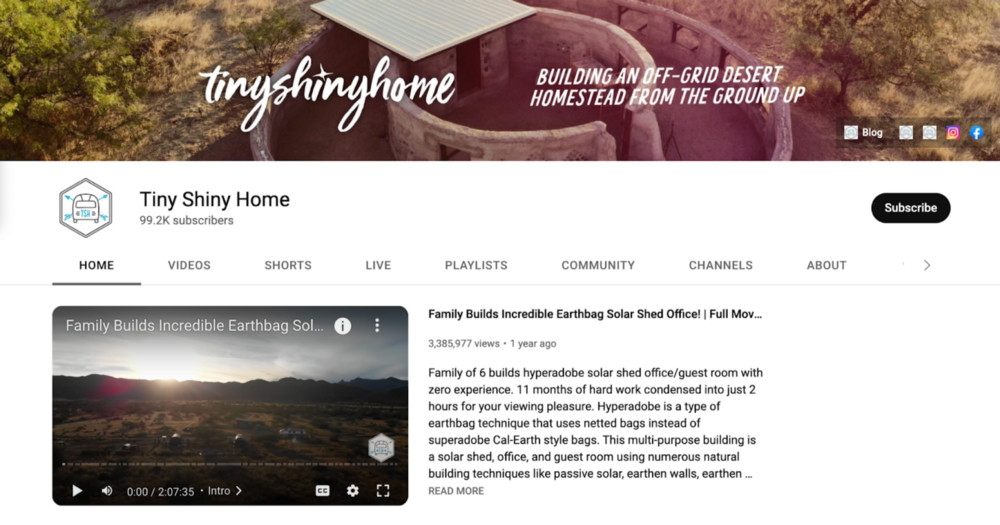Screen dimensions: 1000x525
Task: Play the featured video
Action: coord(77,491)
